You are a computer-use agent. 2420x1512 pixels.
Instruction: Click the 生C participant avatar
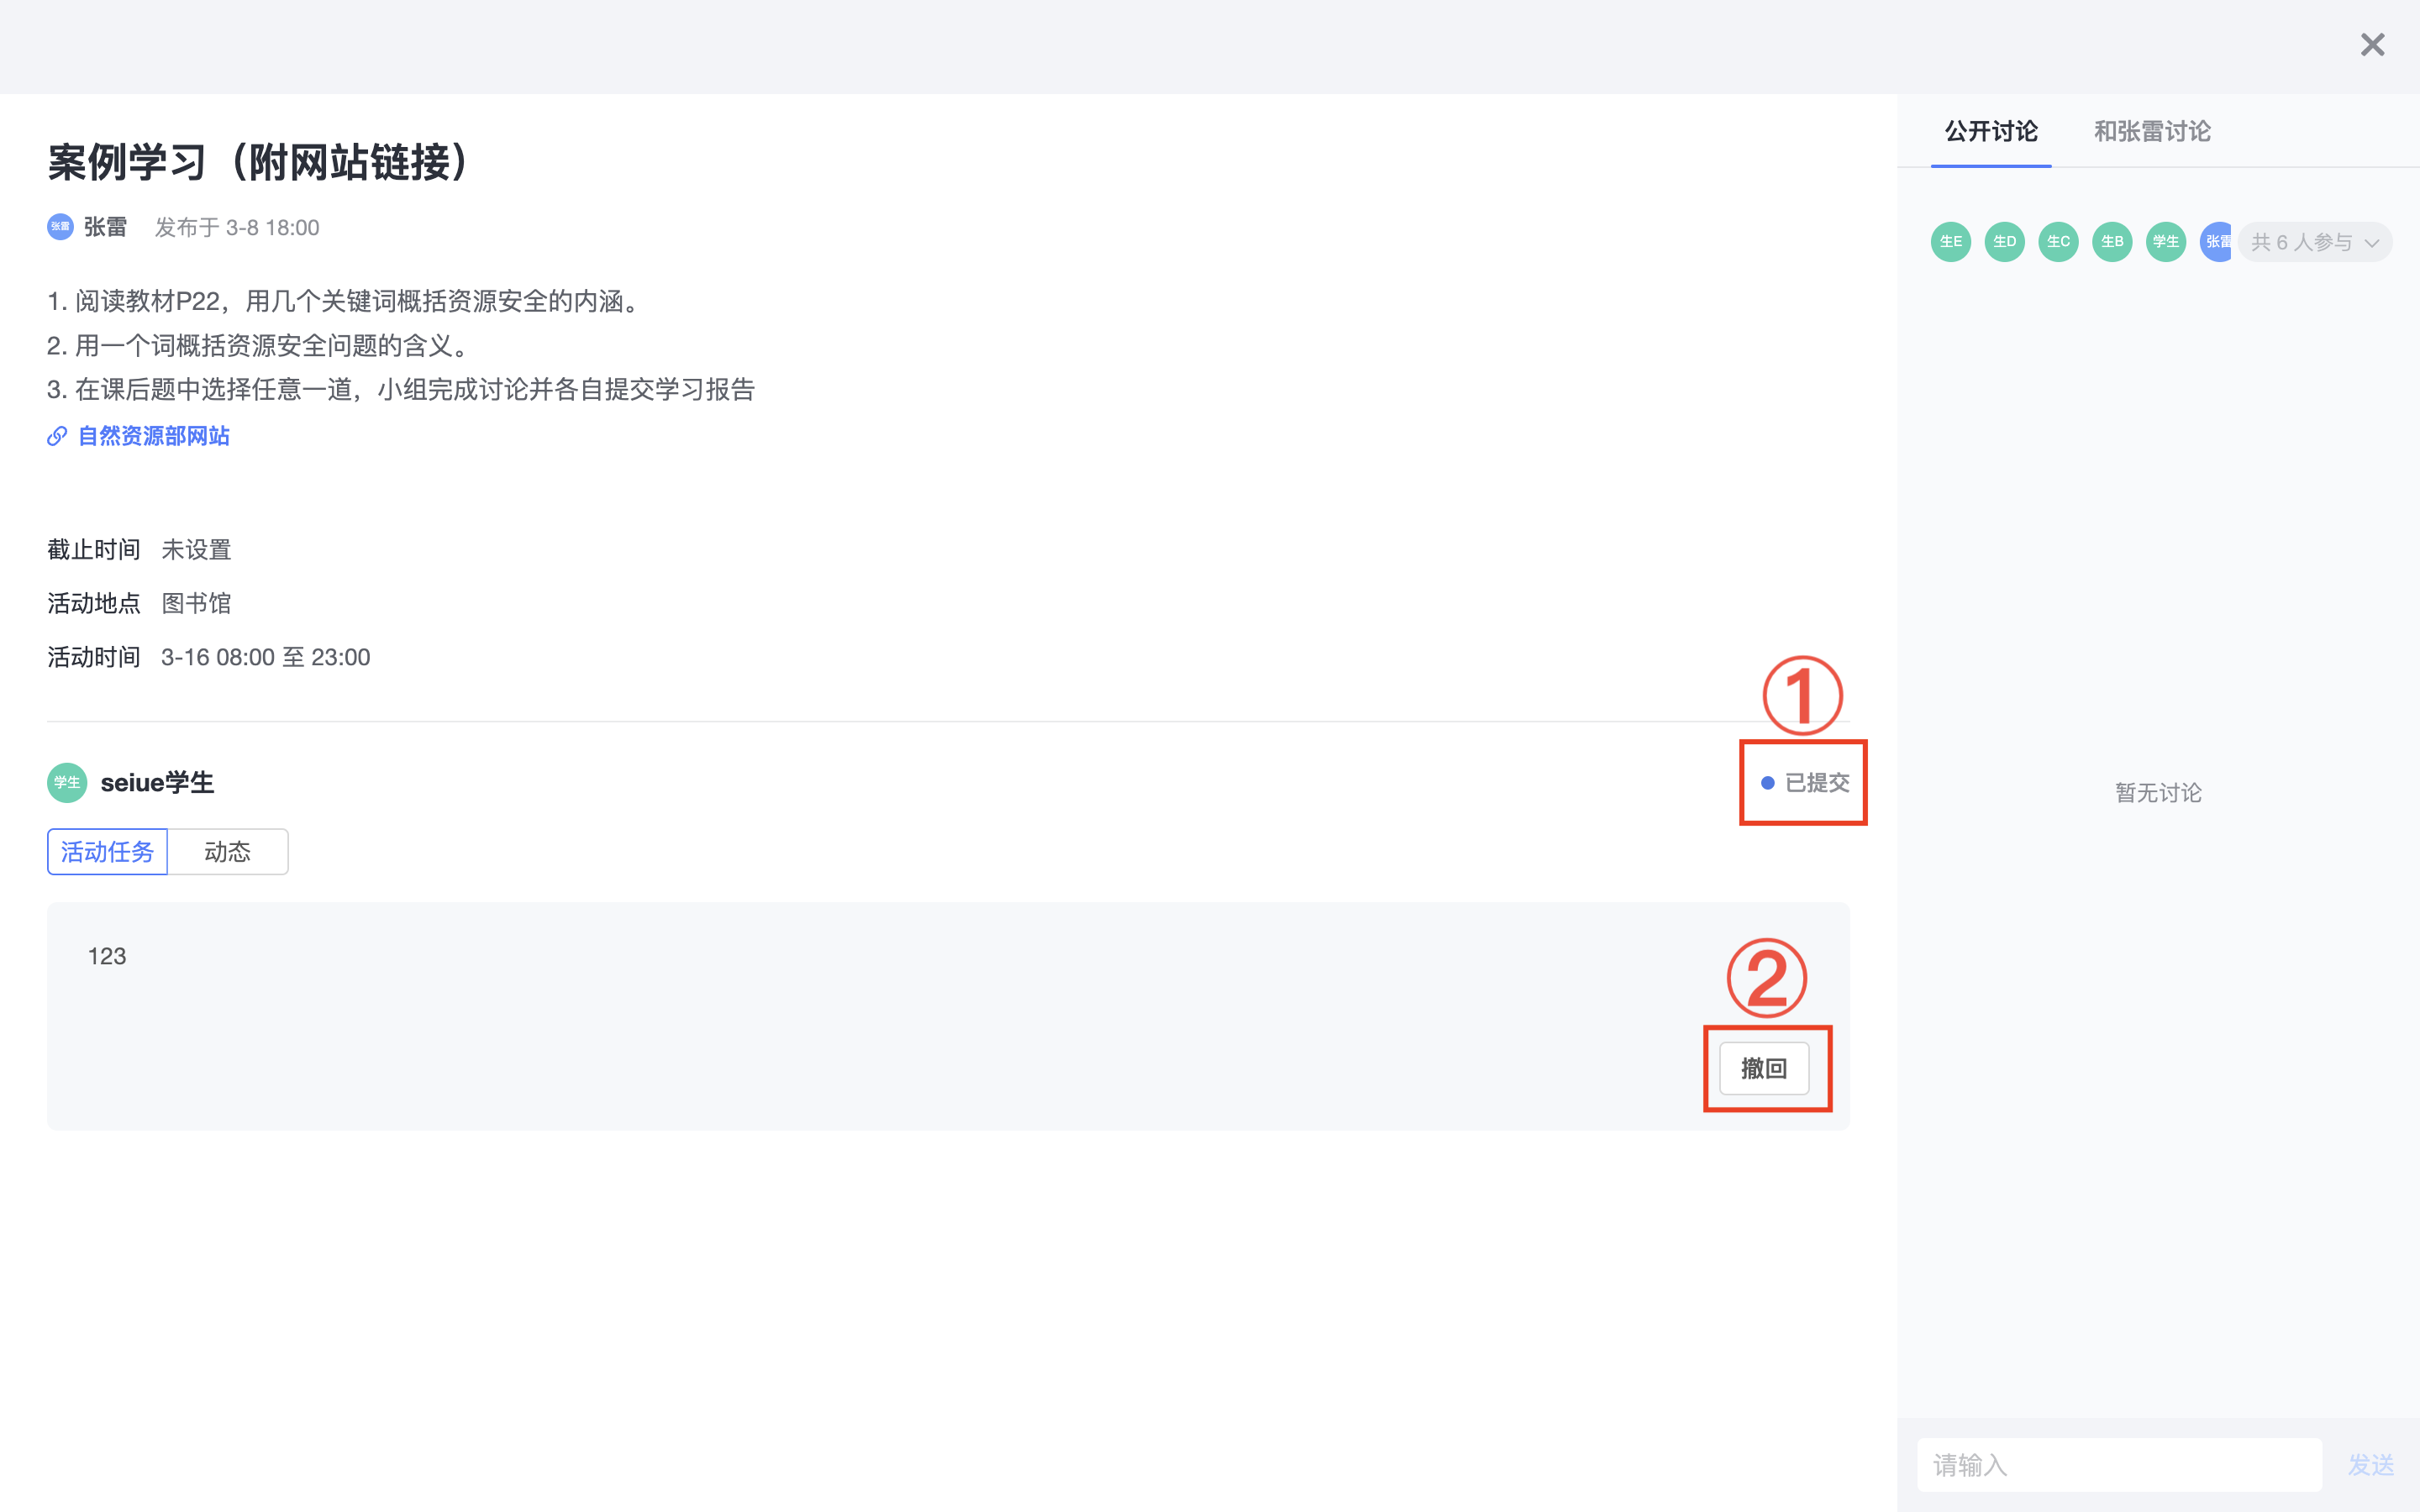tap(2058, 242)
